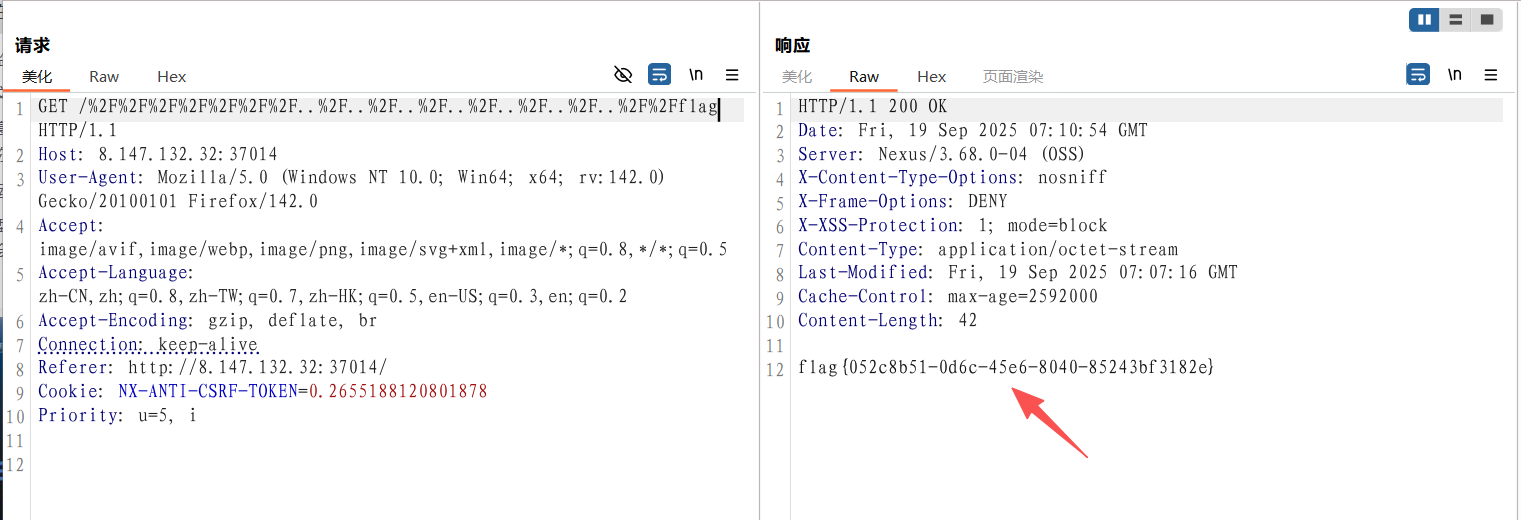Open the response 美化 tab

click(797, 77)
